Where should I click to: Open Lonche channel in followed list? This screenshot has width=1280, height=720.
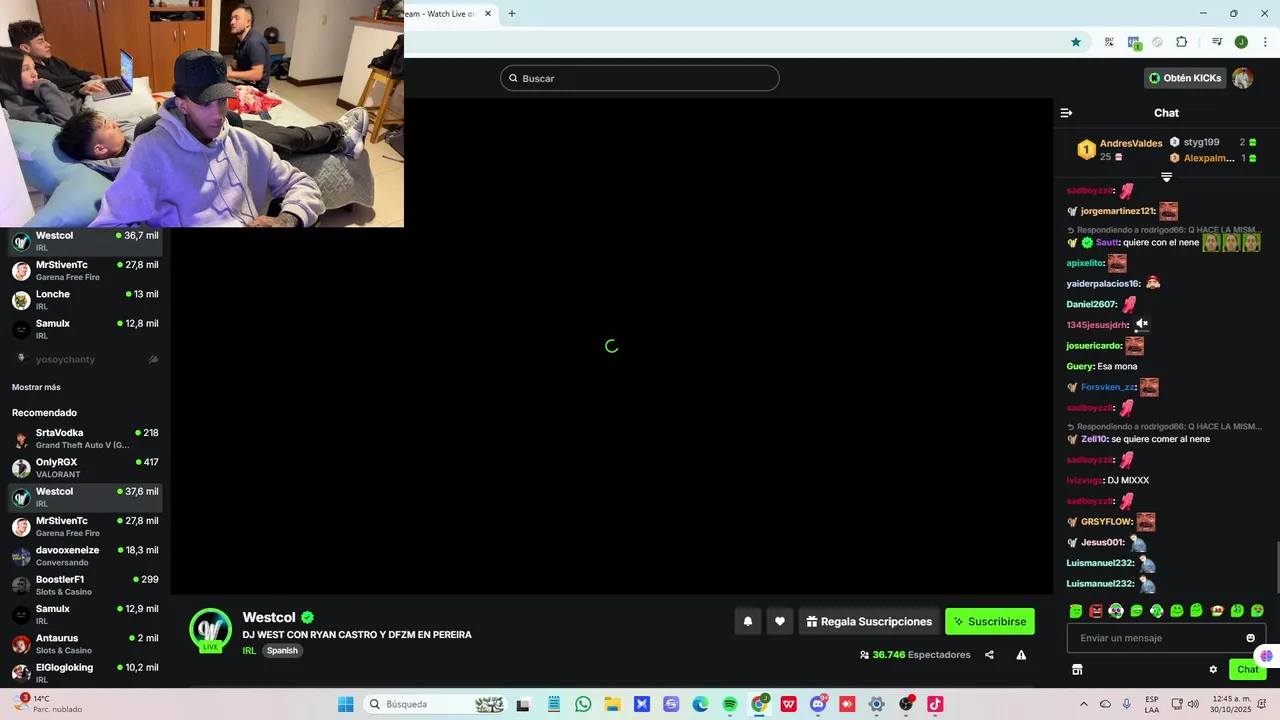point(85,300)
